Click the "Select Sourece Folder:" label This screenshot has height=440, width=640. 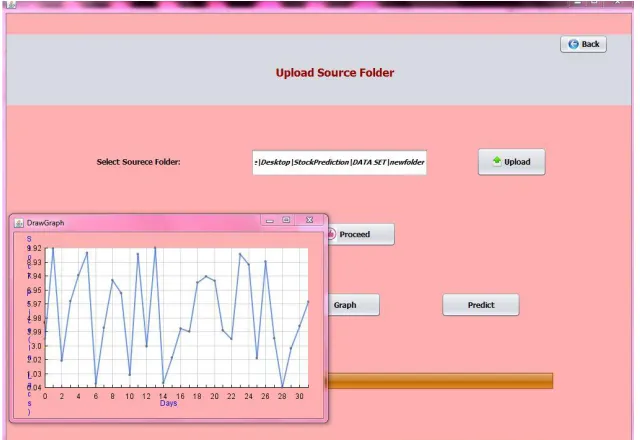[x=138, y=162]
